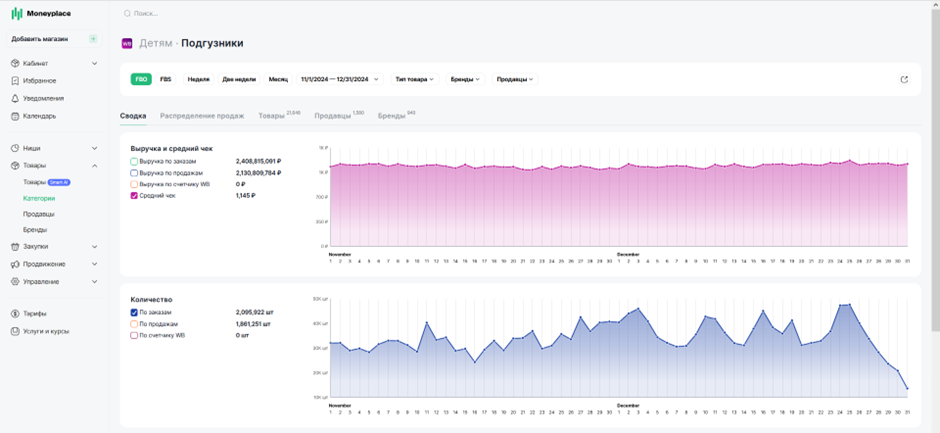The height and width of the screenshot is (433, 940).
Task: Open Категории in the sidebar
Action: tap(40, 198)
